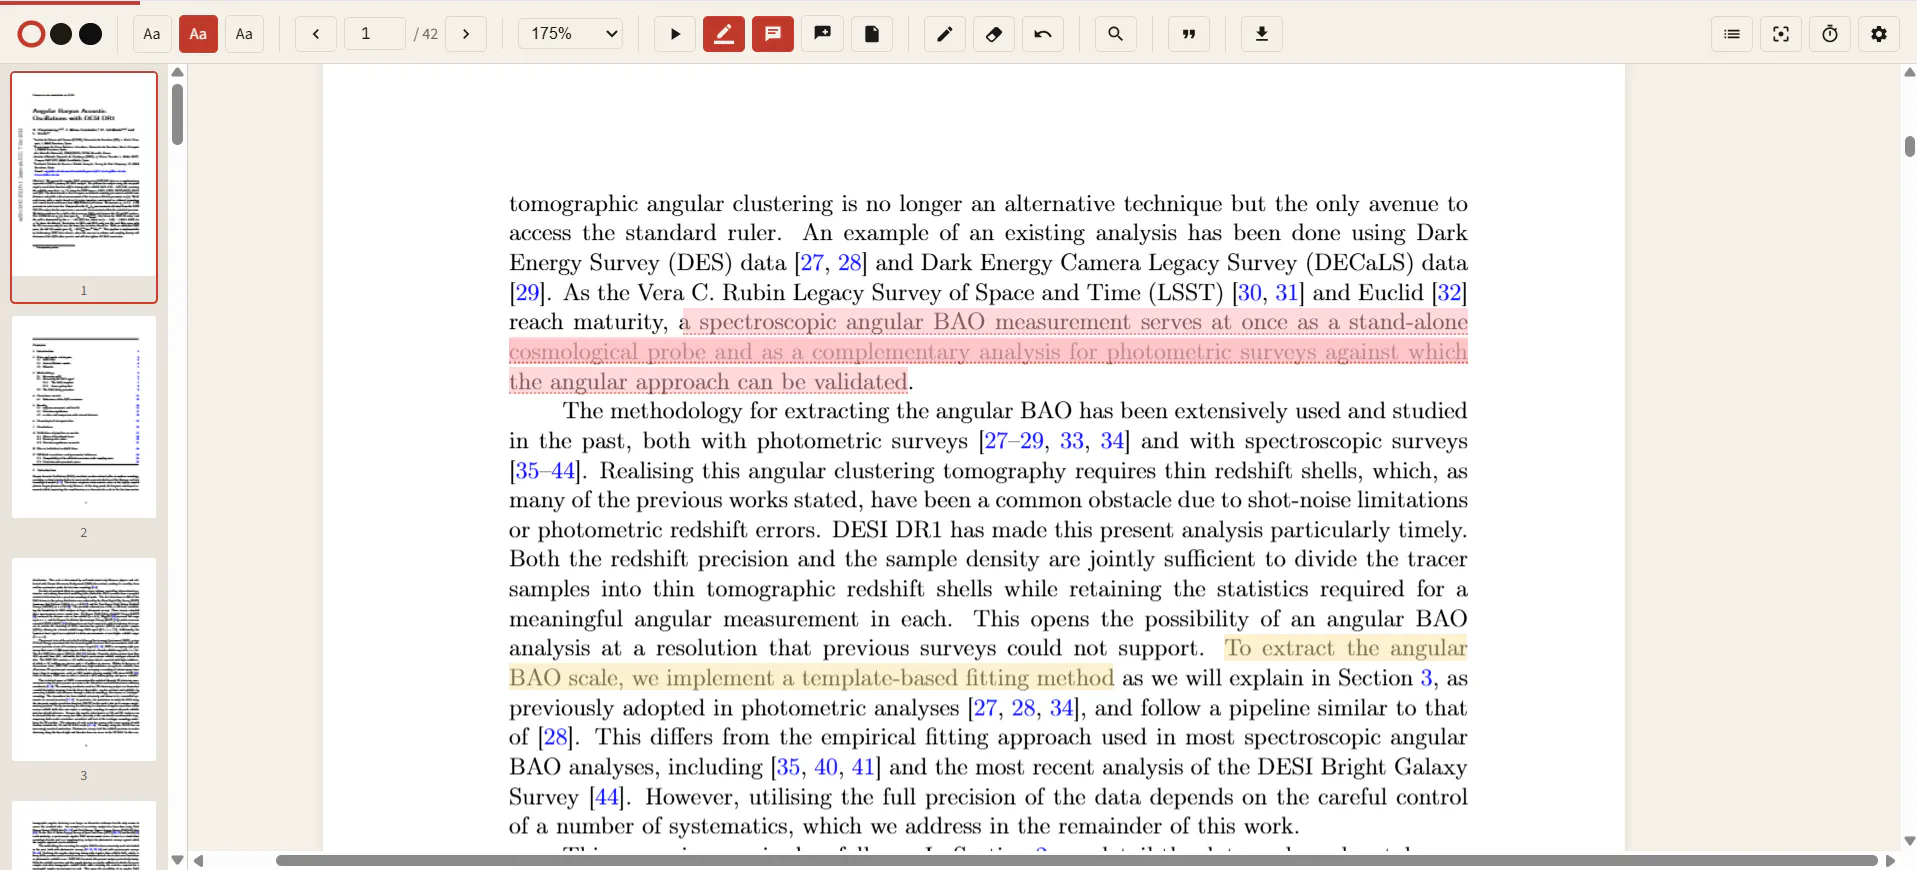The image size is (1917, 870).
Task: Open citation 32 after Euclid
Action: pyautogui.click(x=1449, y=293)
